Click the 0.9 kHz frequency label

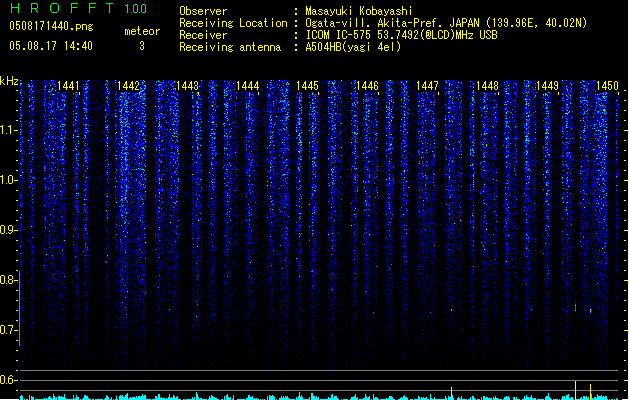[9, 230]
